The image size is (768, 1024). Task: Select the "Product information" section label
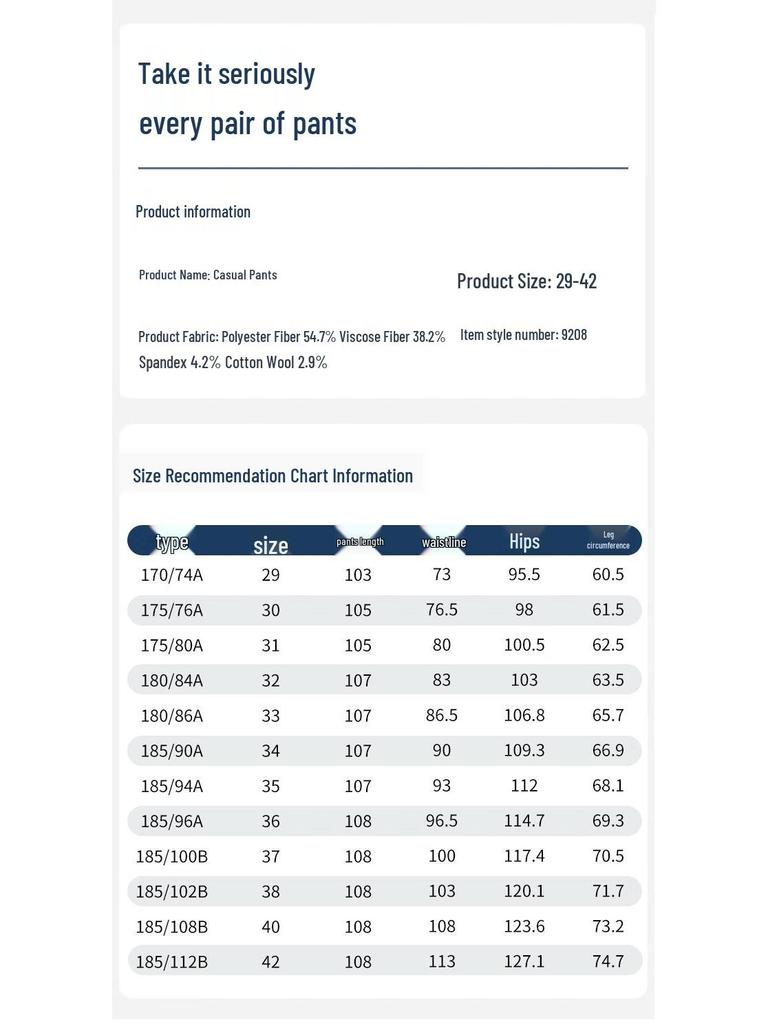pyautogui.click(x=193, y=211)
